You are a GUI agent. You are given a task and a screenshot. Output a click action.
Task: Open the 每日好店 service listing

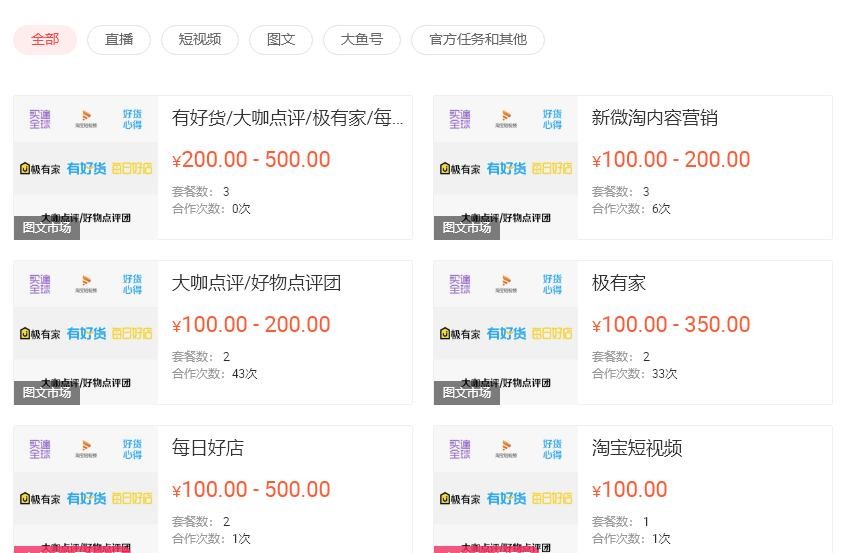pos(208,448)
